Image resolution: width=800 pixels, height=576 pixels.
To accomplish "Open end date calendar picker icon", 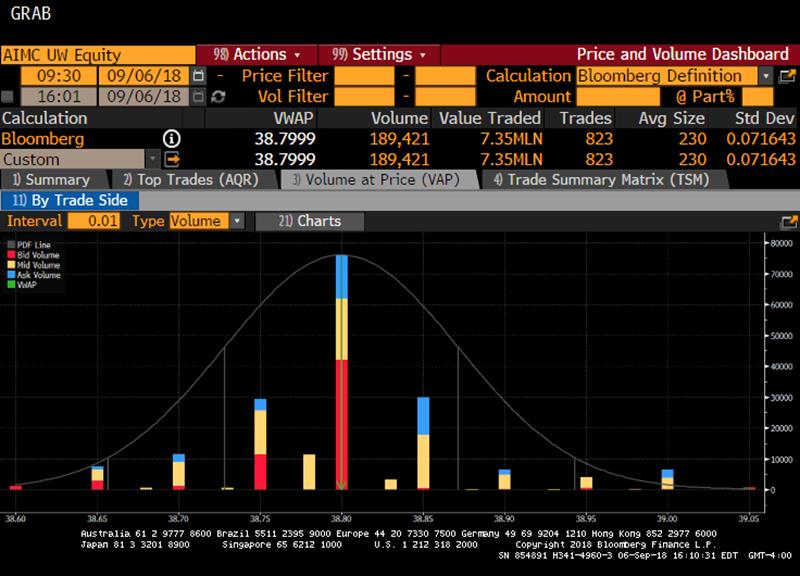I will (x=198, y=97).
